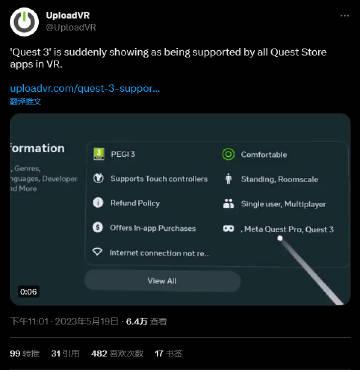
Task: Click the internet connection wifi icon
Action: point(97,252)
